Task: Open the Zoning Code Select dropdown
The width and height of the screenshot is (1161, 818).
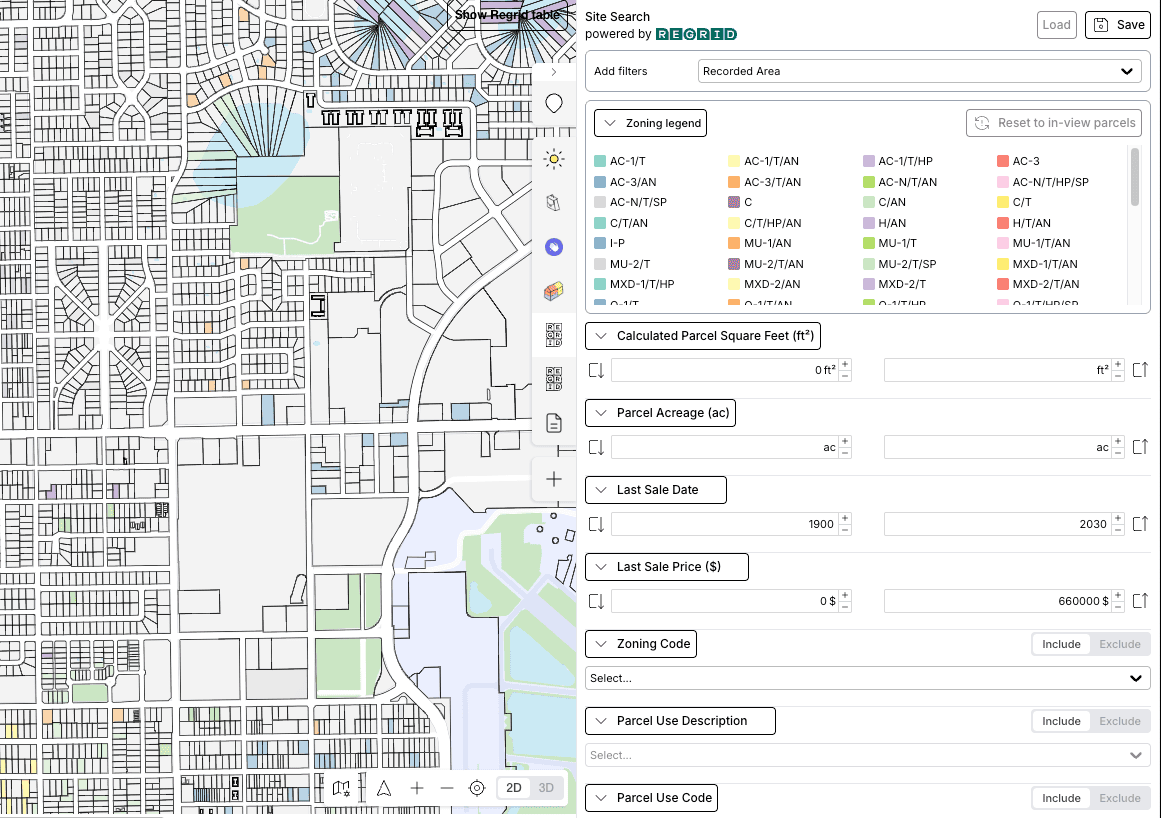Action: point(867,678)
